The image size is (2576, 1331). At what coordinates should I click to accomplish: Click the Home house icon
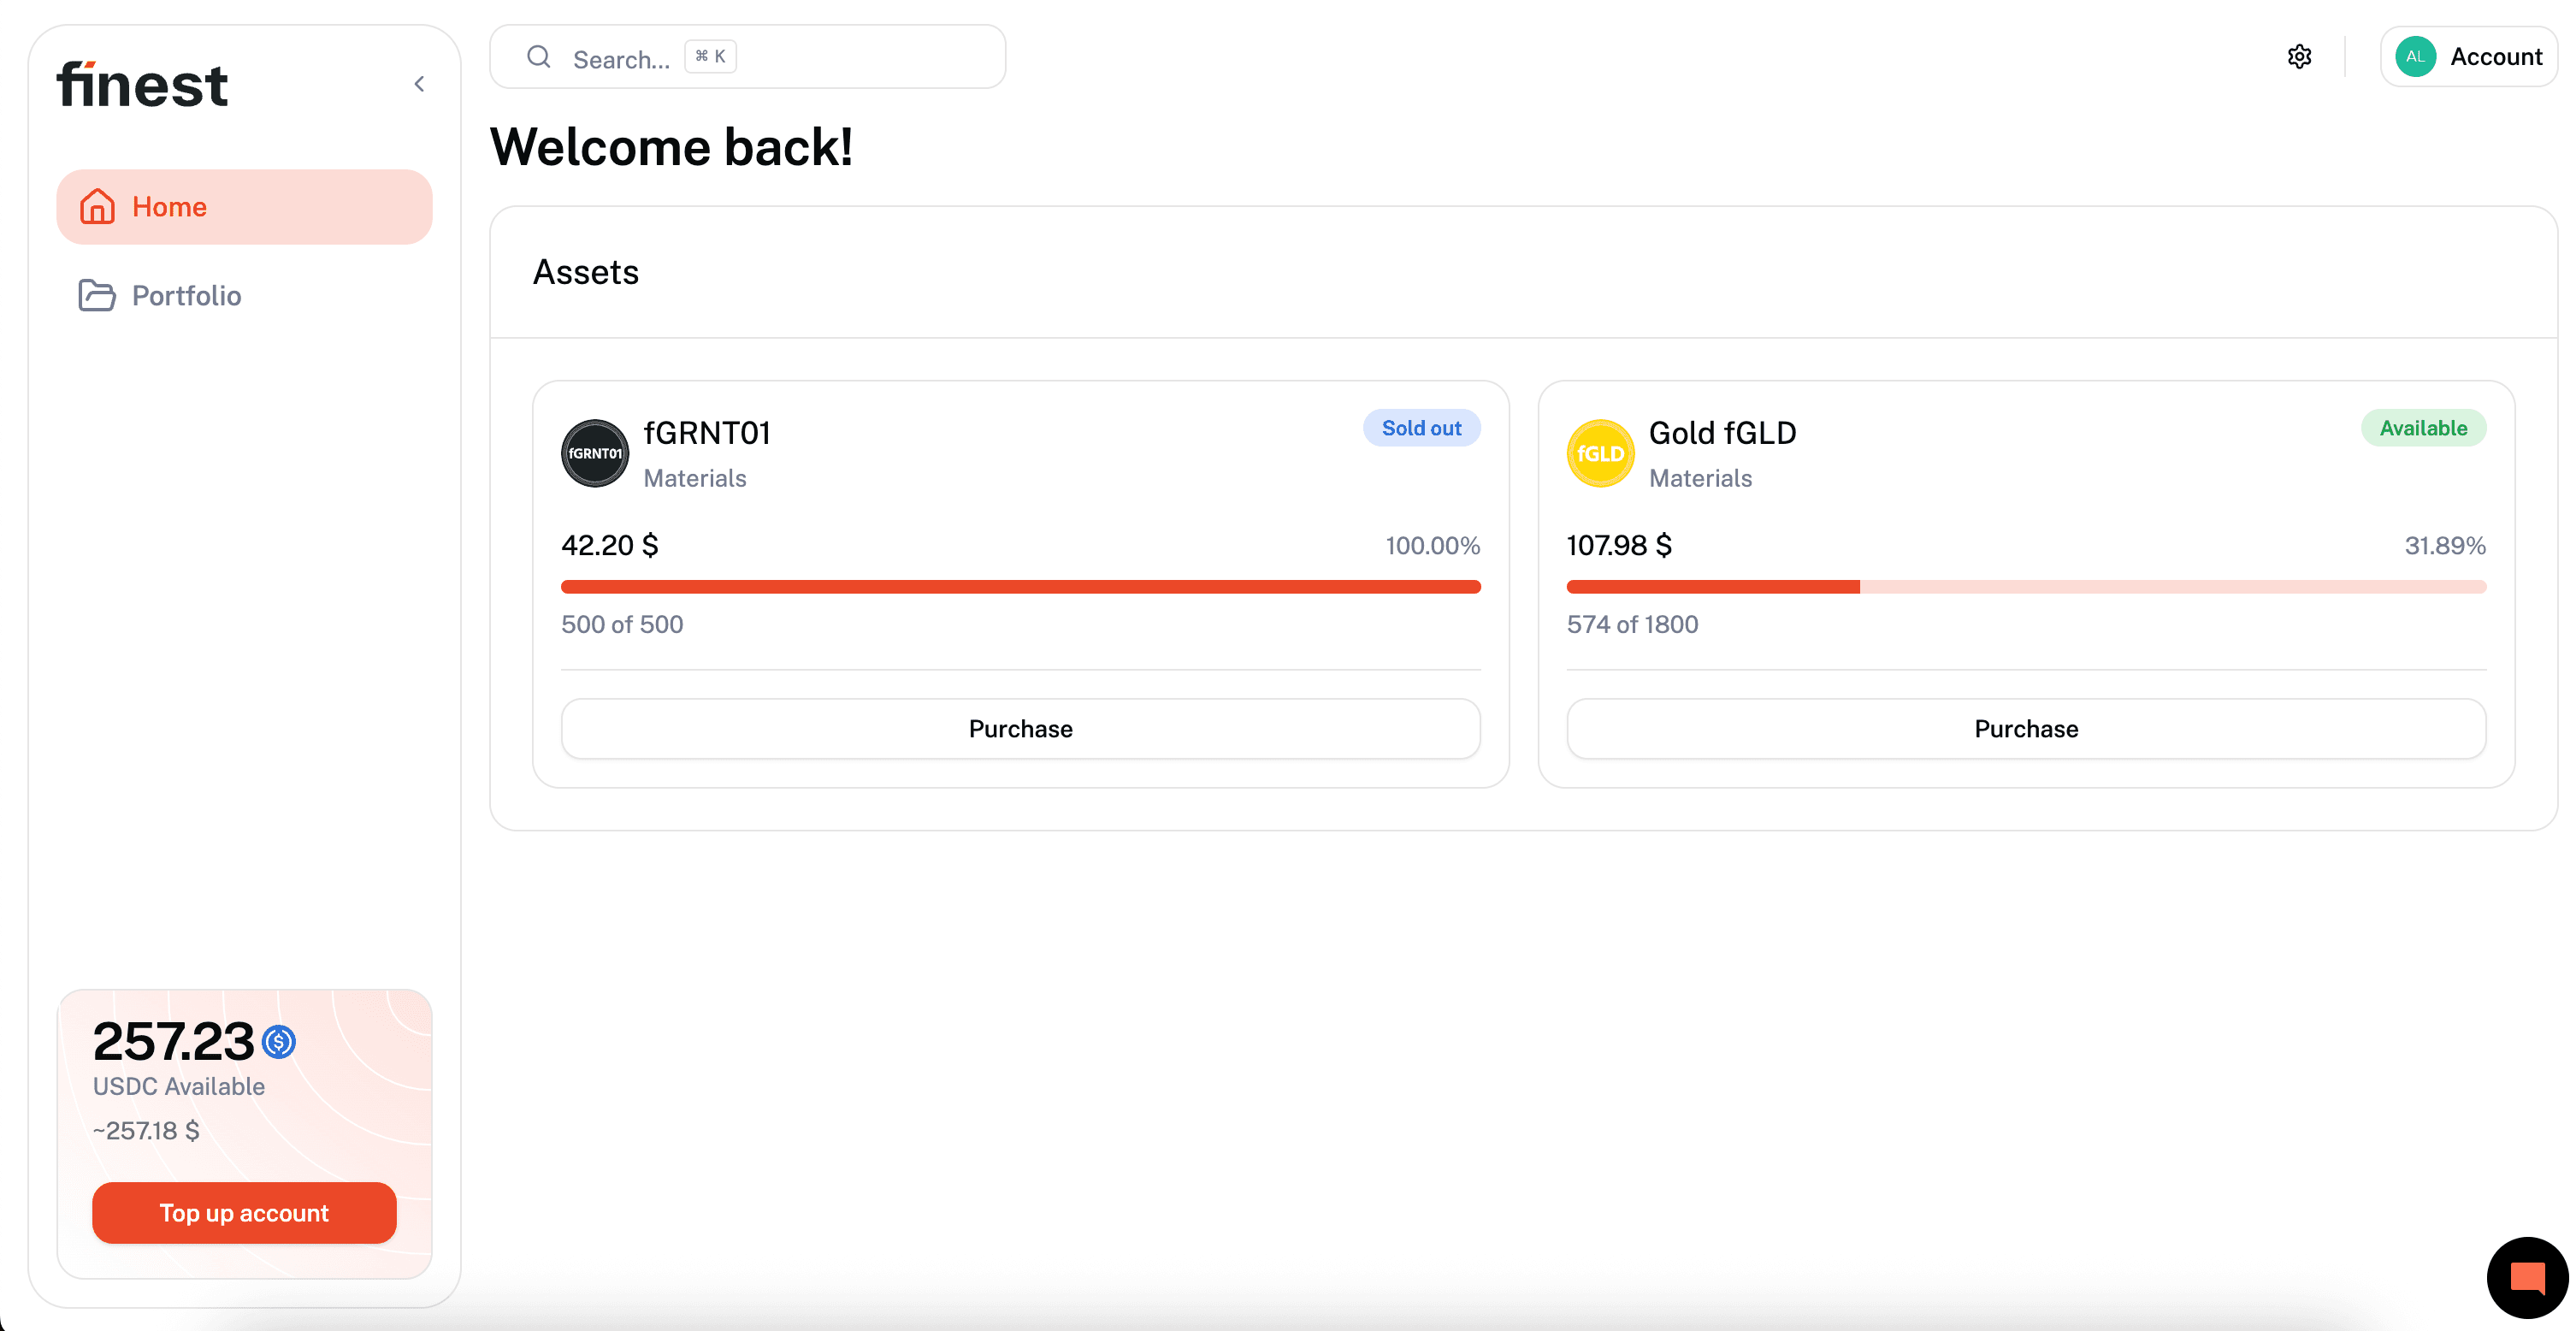coord(97,207)
